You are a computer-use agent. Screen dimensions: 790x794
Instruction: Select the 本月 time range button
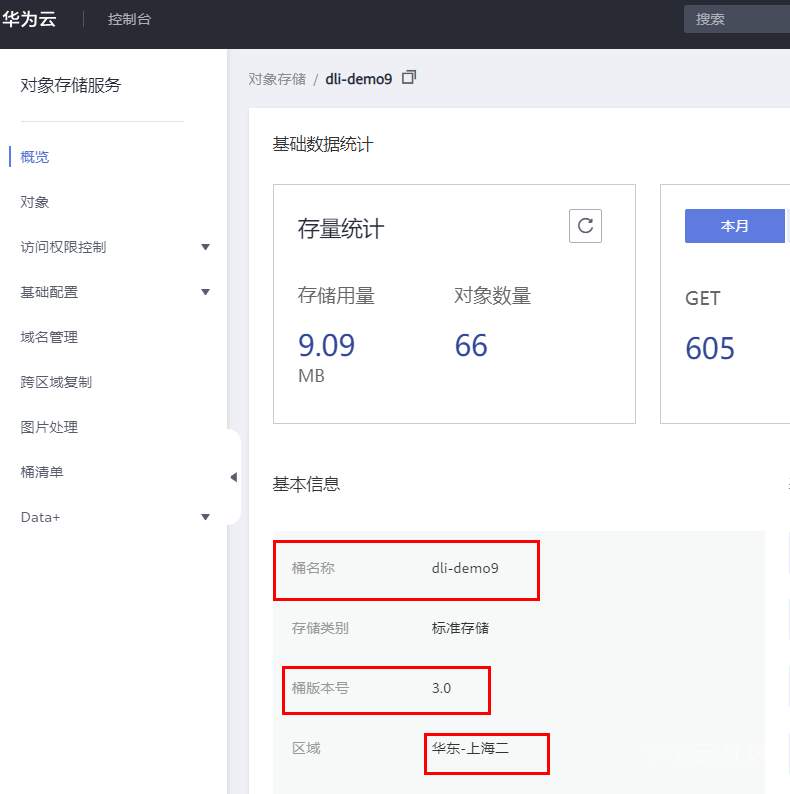tap(735, 226)
